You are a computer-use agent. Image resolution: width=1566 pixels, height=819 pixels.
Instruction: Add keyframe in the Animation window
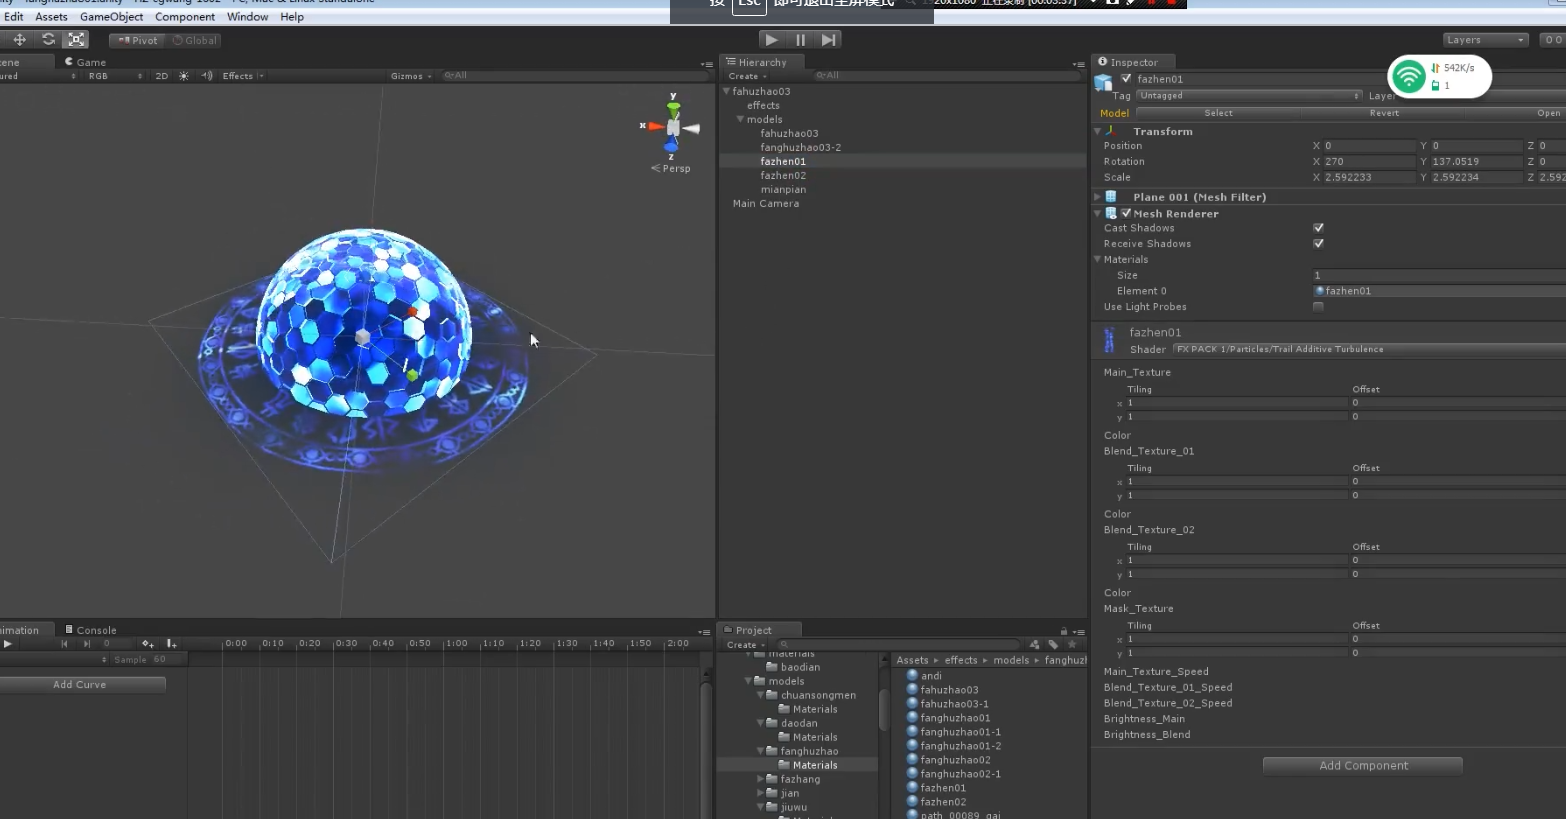pos(148,644)
